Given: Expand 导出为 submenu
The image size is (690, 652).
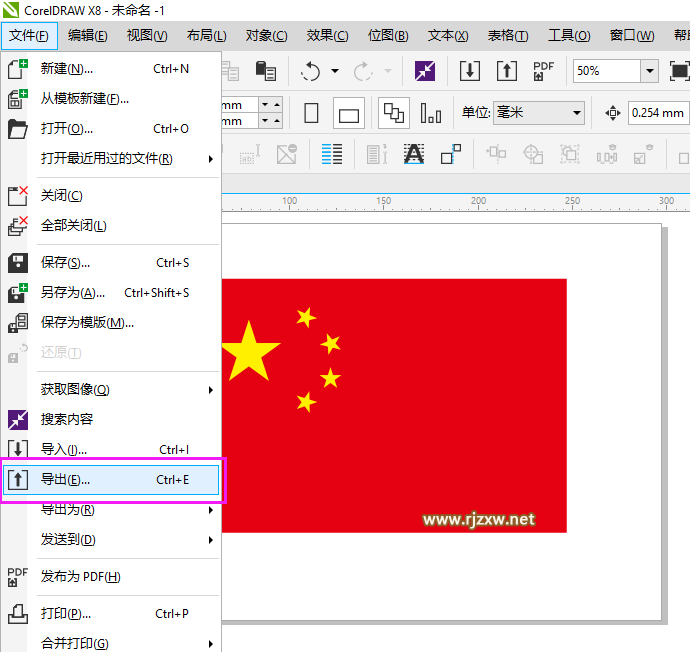Looking at the screenshot, I should coord(211,510).
